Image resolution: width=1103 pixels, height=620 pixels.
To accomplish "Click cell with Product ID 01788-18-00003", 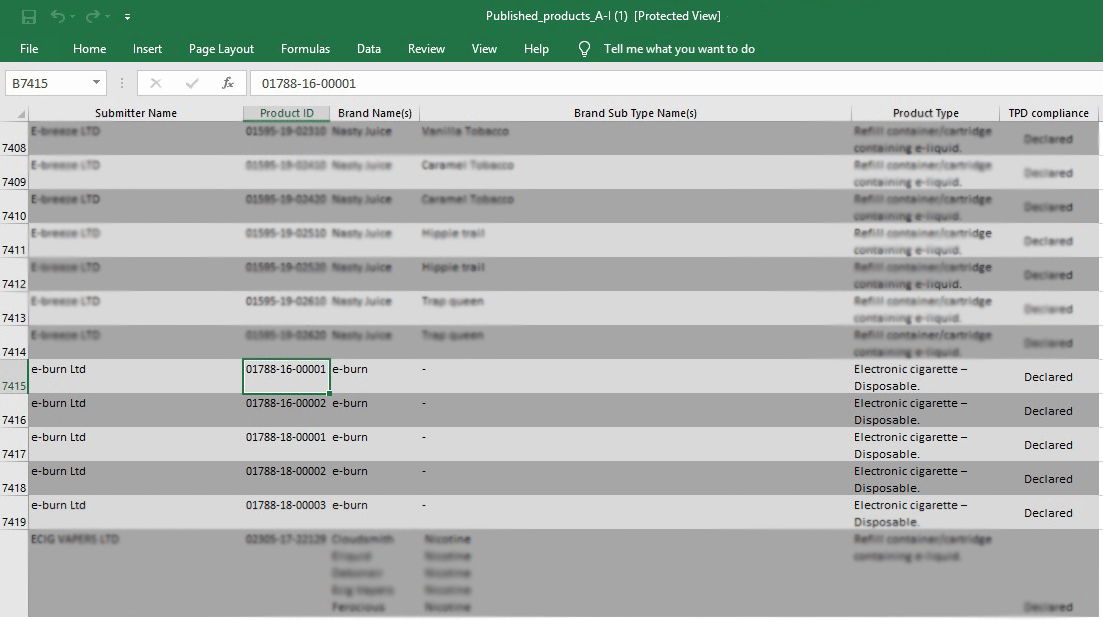I will [286, 513].
